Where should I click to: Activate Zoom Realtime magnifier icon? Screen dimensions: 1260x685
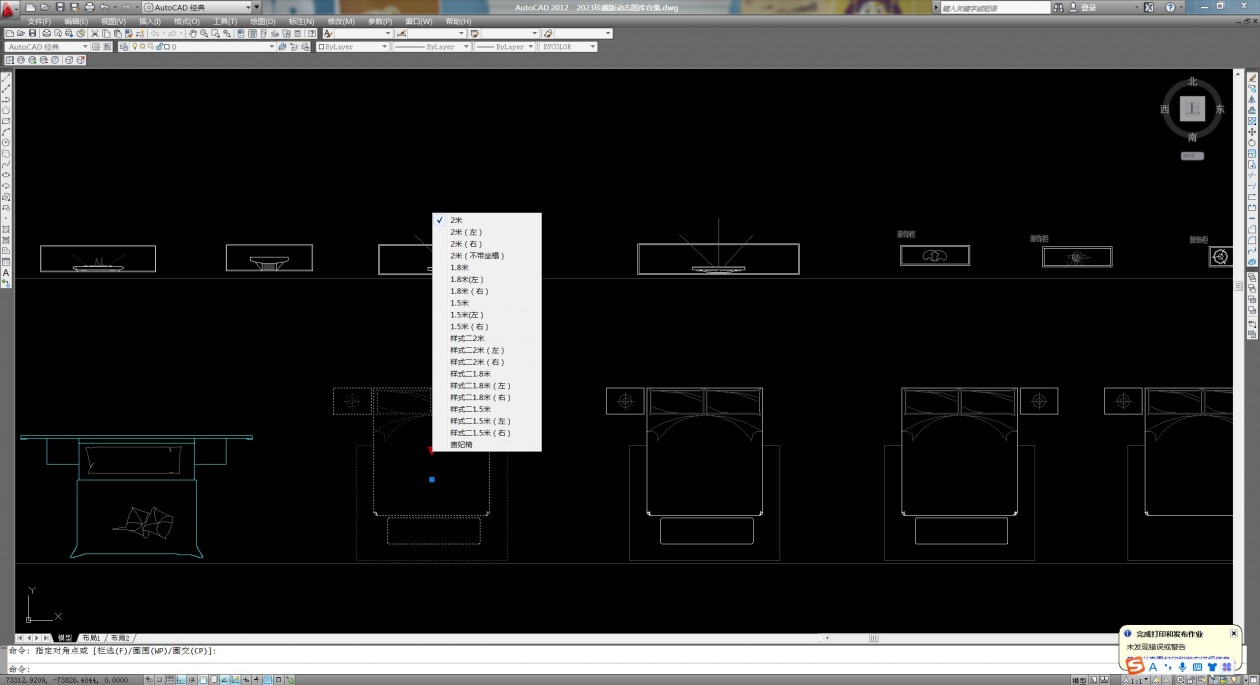204,33
